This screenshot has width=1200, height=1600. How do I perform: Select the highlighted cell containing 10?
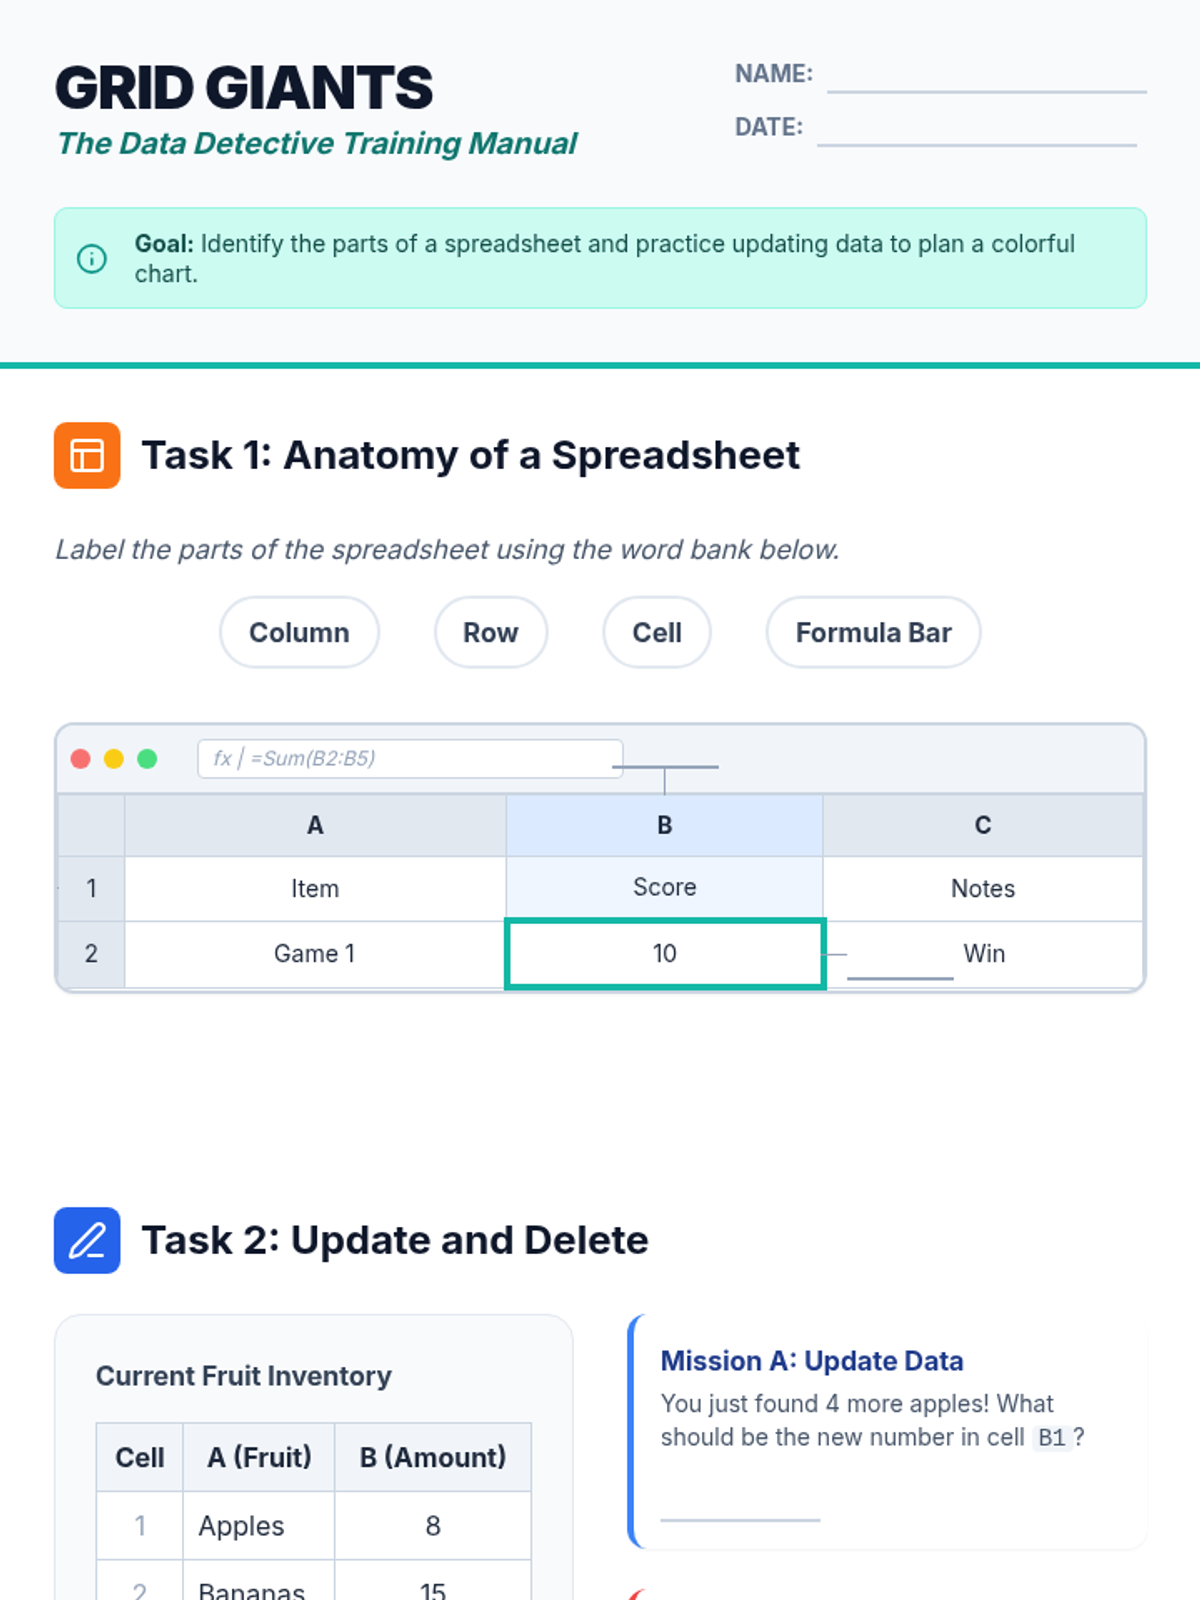click(665, 954)
